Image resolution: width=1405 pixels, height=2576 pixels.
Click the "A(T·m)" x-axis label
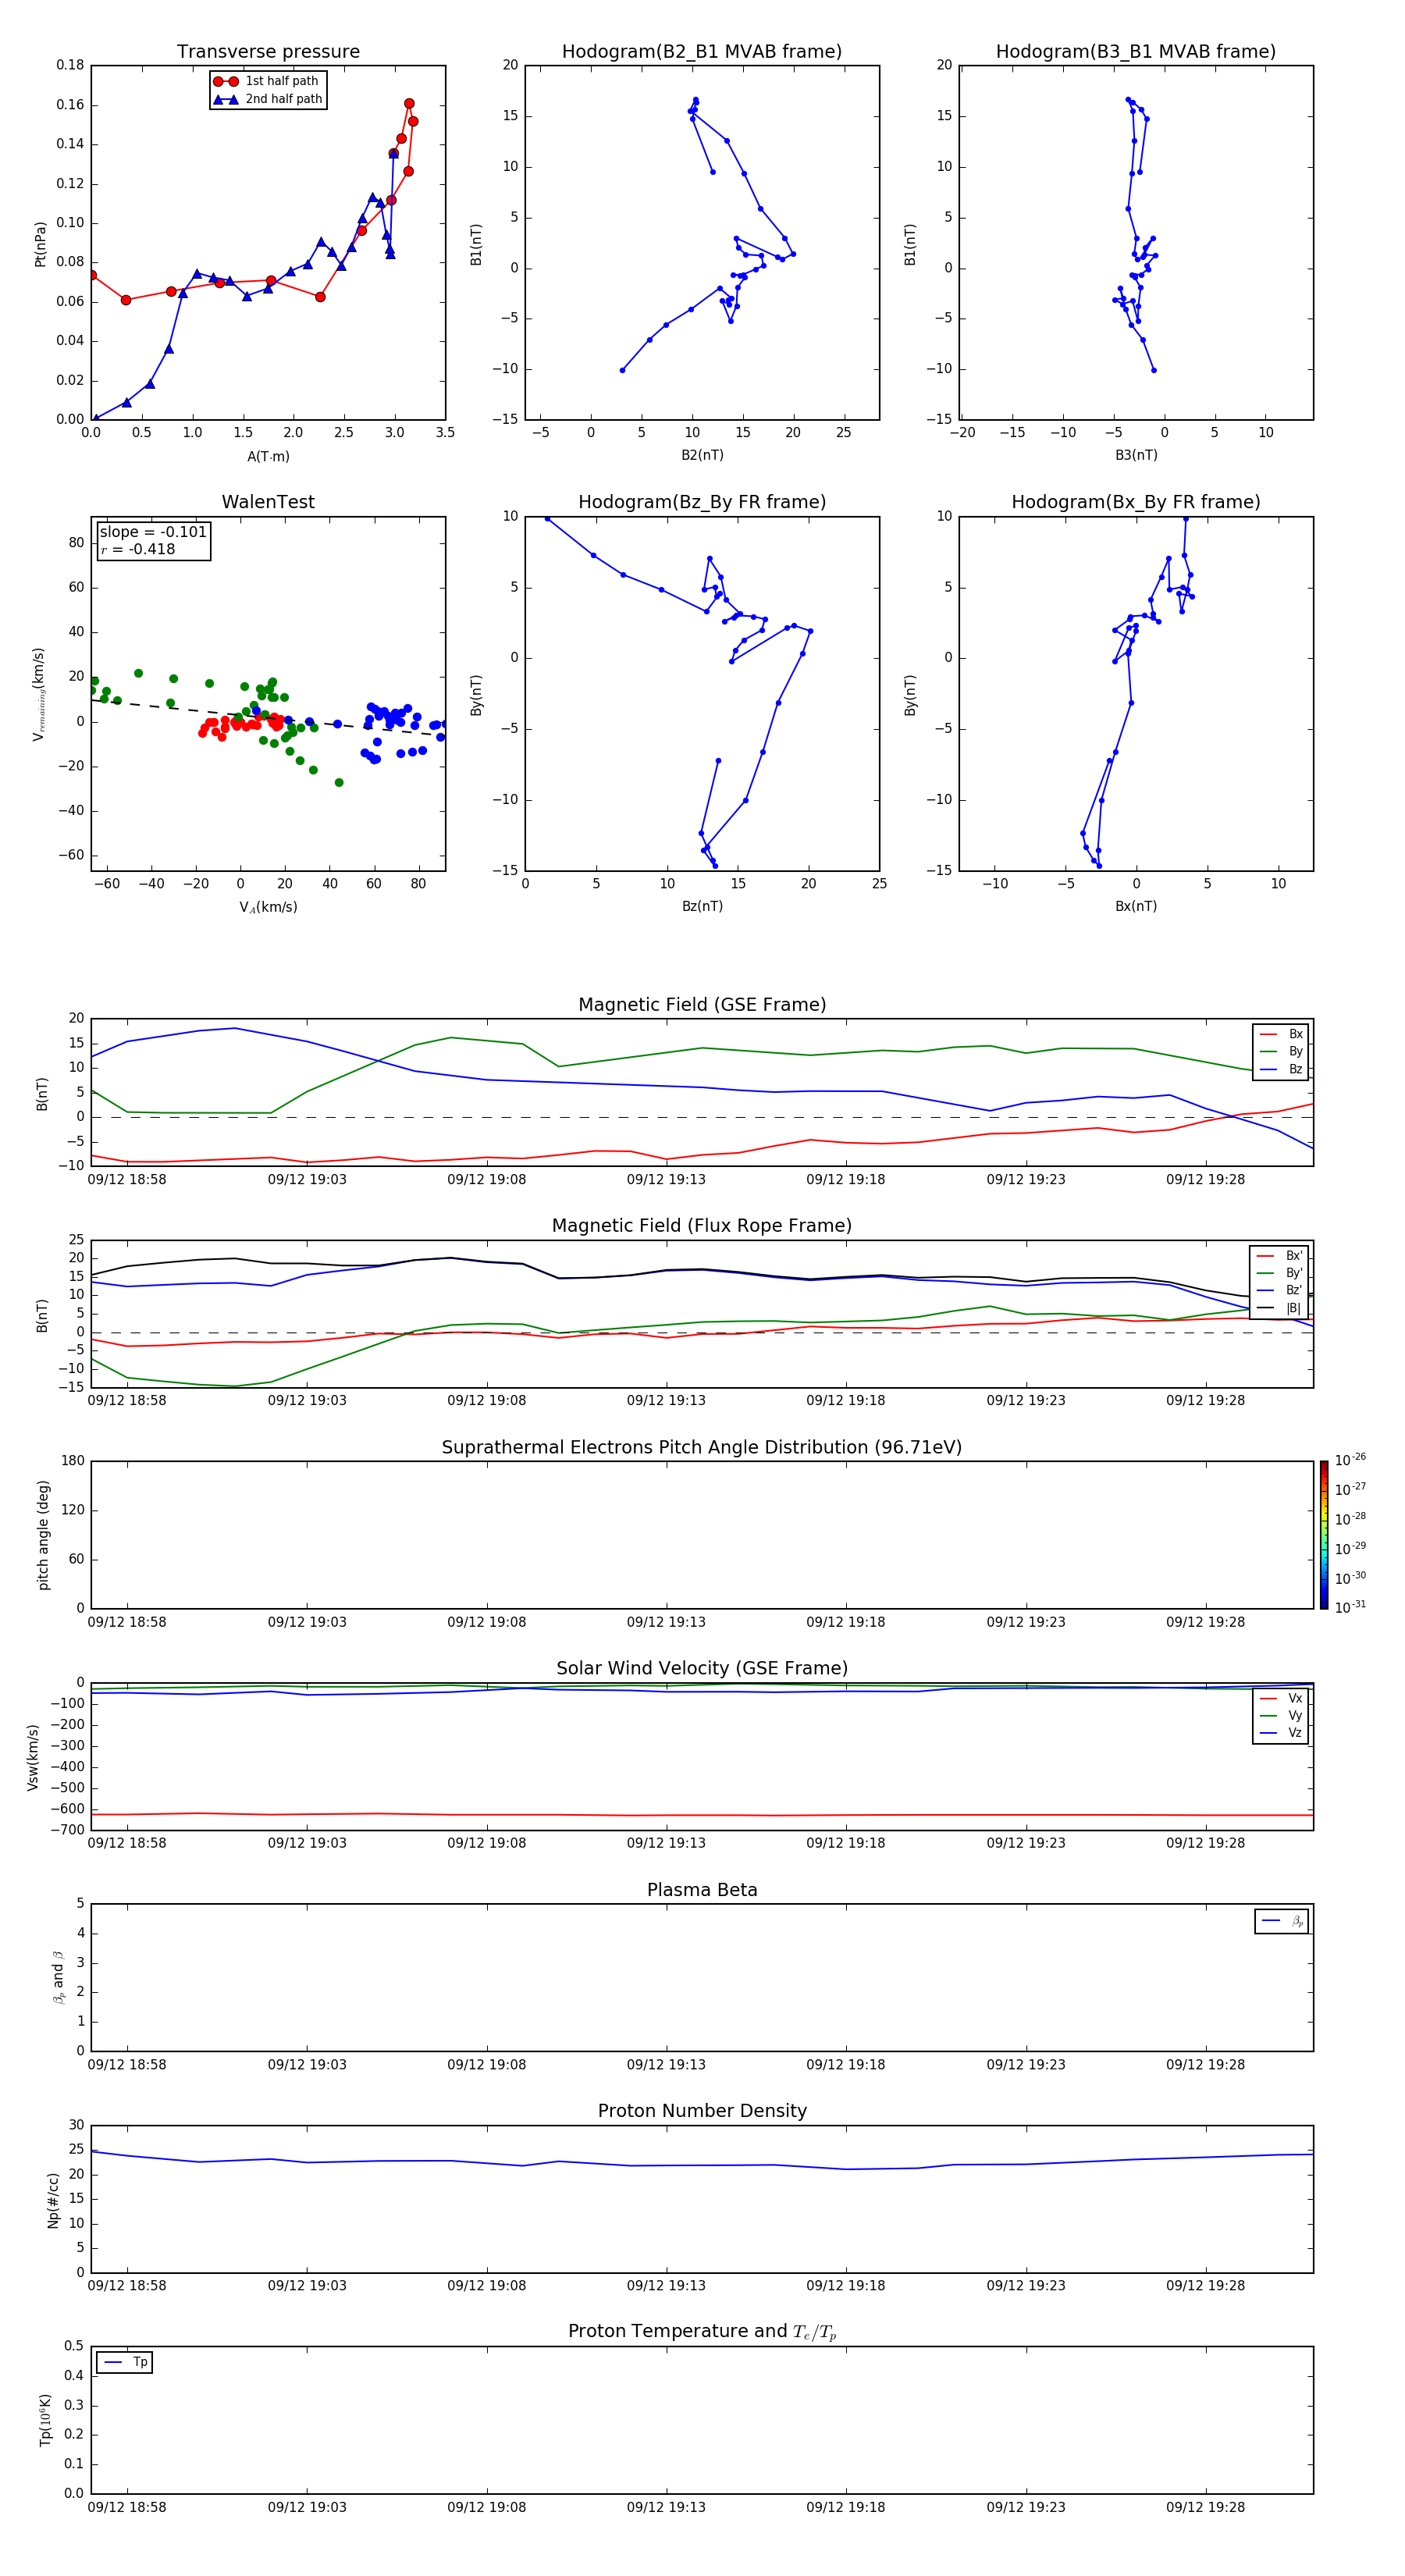268,457
